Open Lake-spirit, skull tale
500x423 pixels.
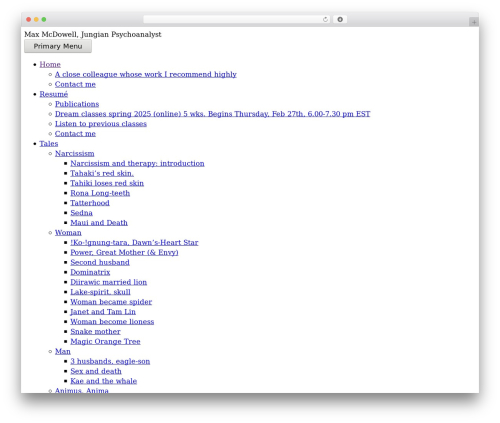click(100, 292)
